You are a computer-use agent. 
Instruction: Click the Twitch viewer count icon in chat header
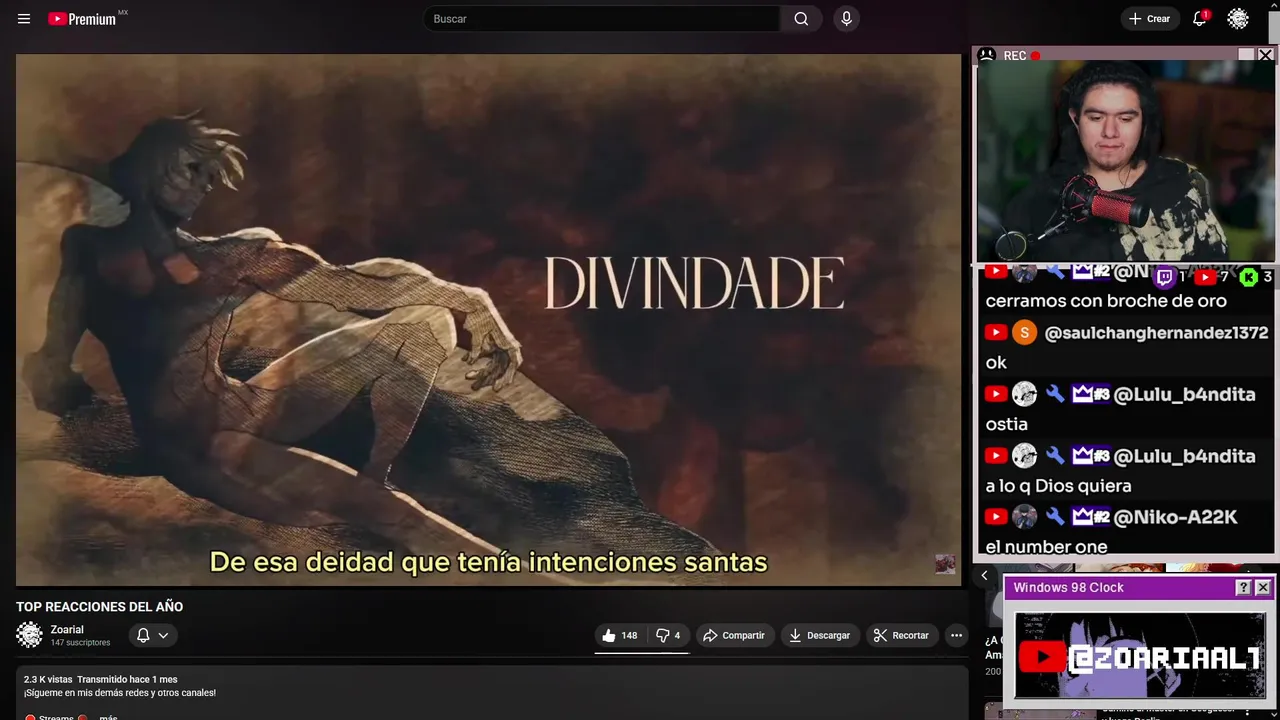1164,277
